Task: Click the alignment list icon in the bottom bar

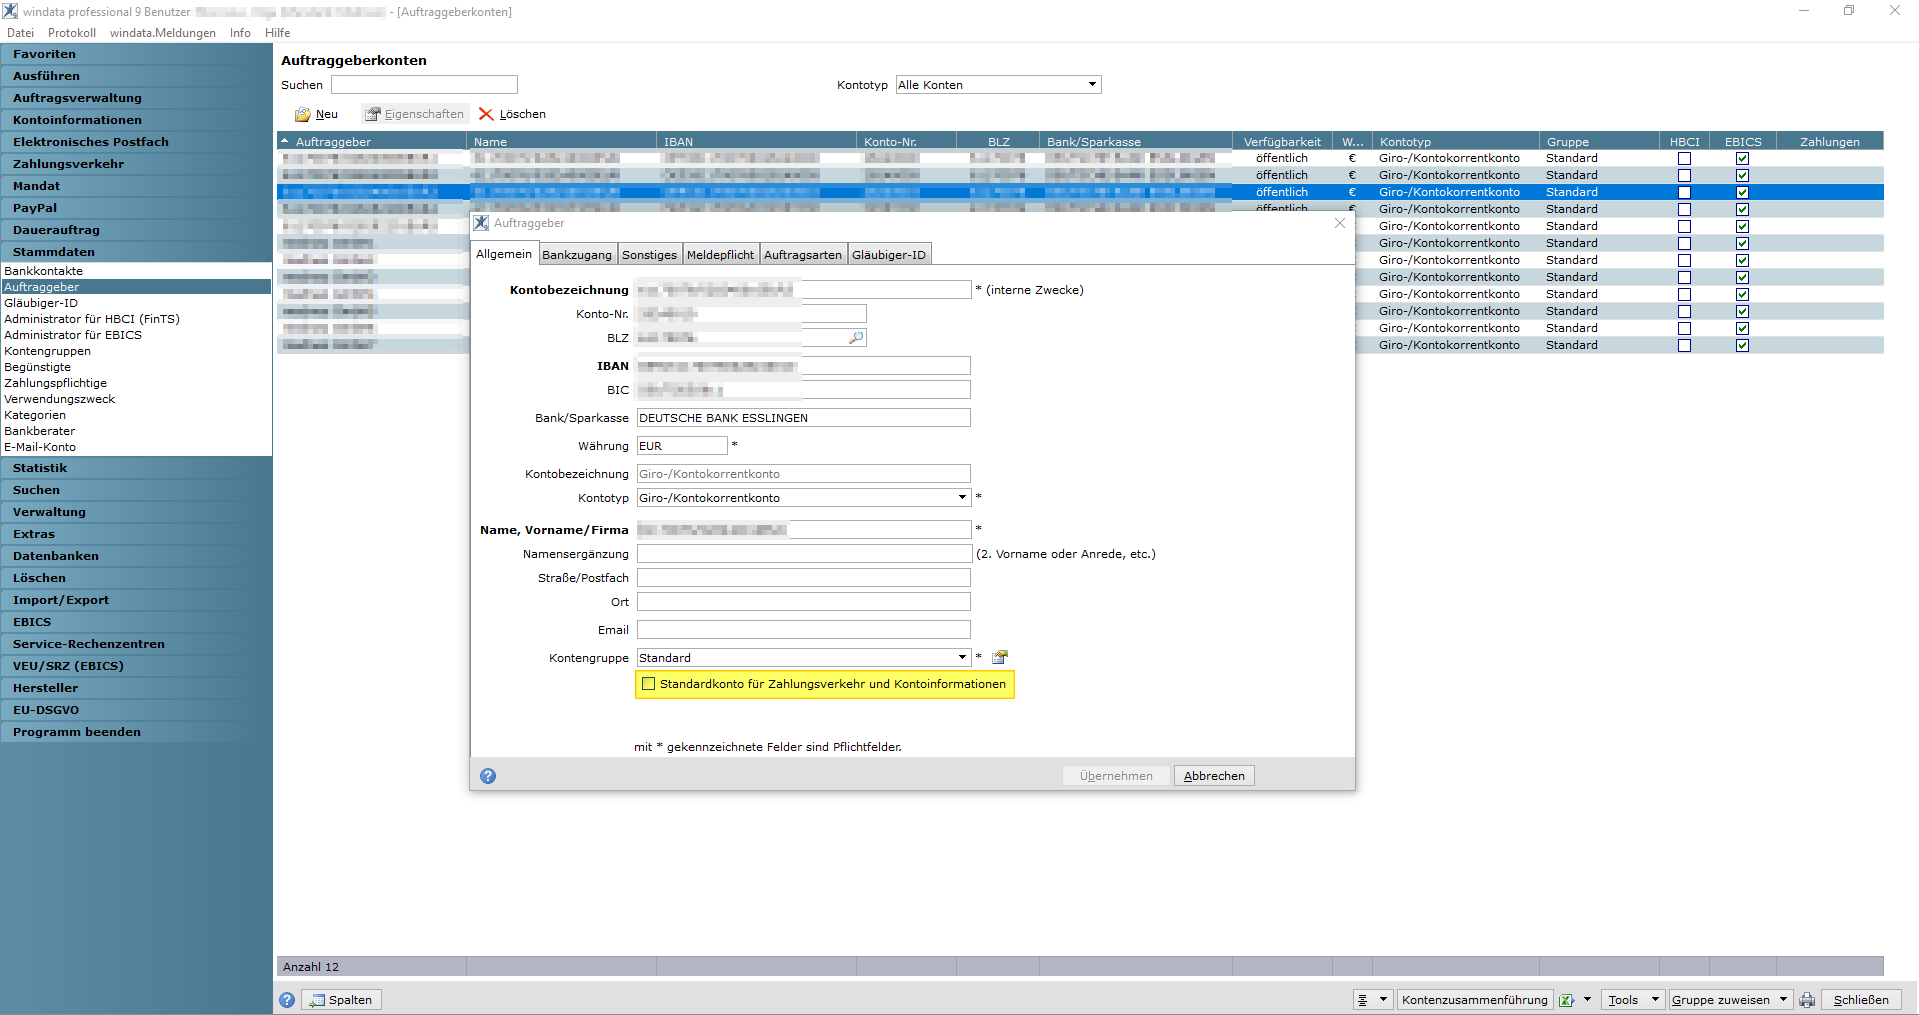Action: 1363,1000
